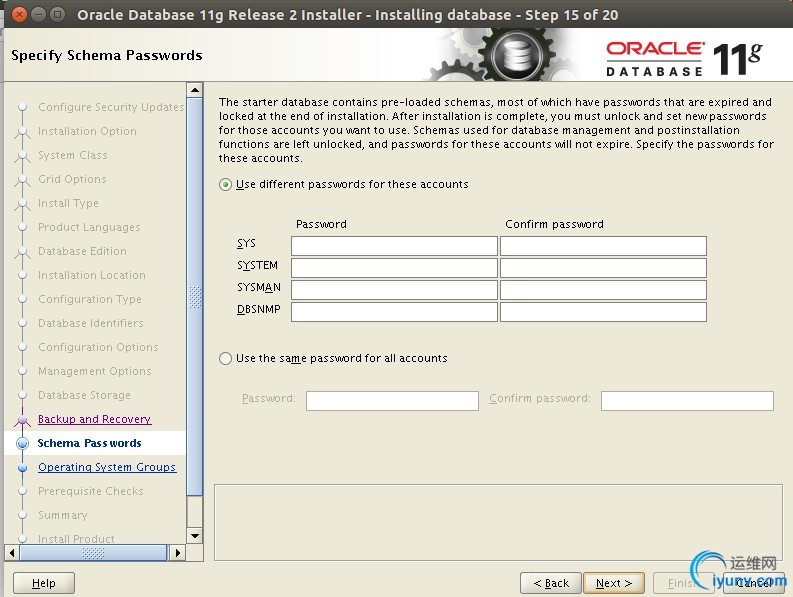Click the SYS account label
The width and height of the screenshot is (793, 597).
246,243
